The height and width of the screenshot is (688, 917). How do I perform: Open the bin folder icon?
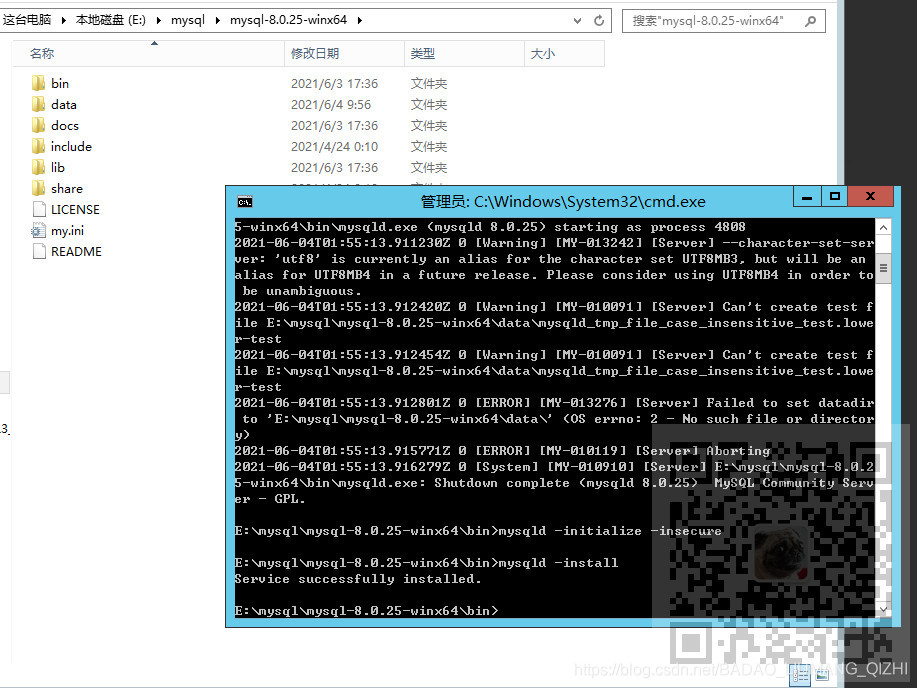click(x=39, y=83)
